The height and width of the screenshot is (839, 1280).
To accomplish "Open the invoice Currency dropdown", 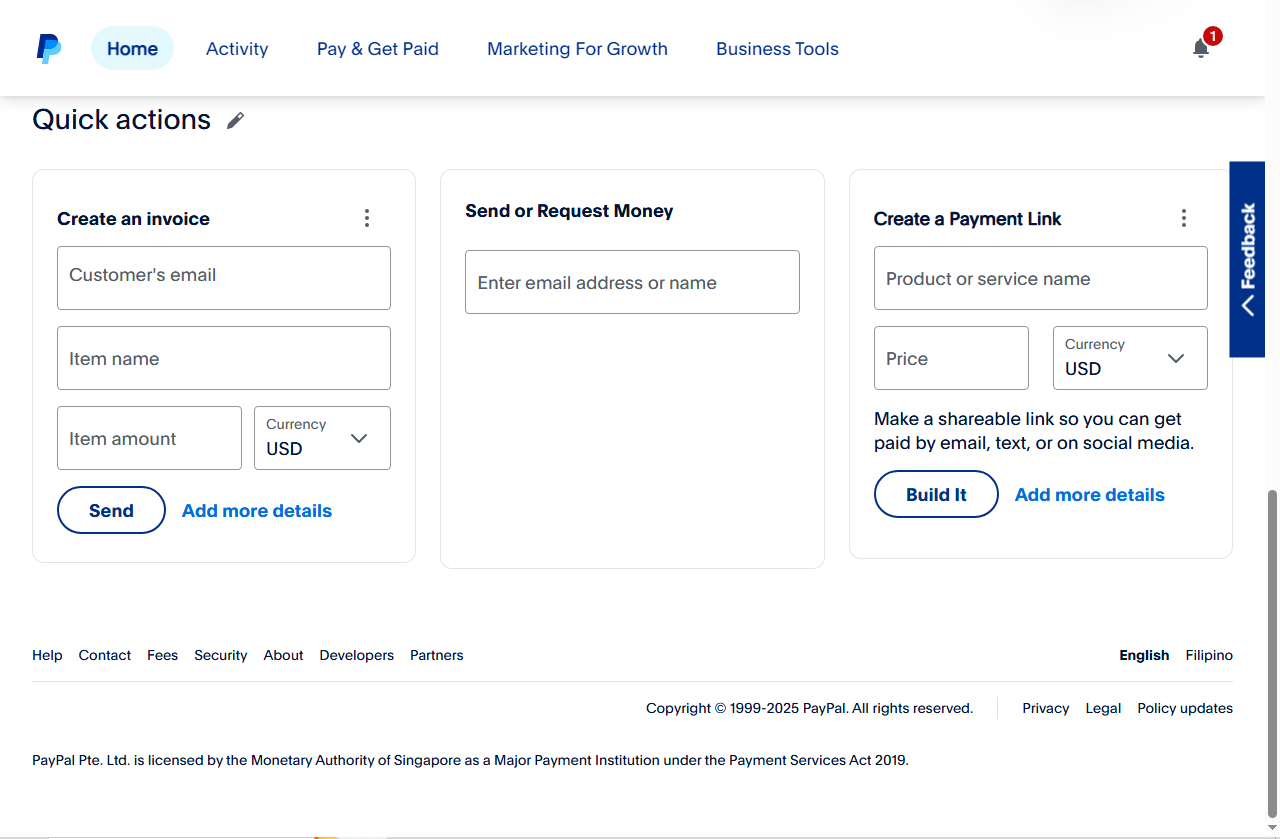I will point(322,438).
